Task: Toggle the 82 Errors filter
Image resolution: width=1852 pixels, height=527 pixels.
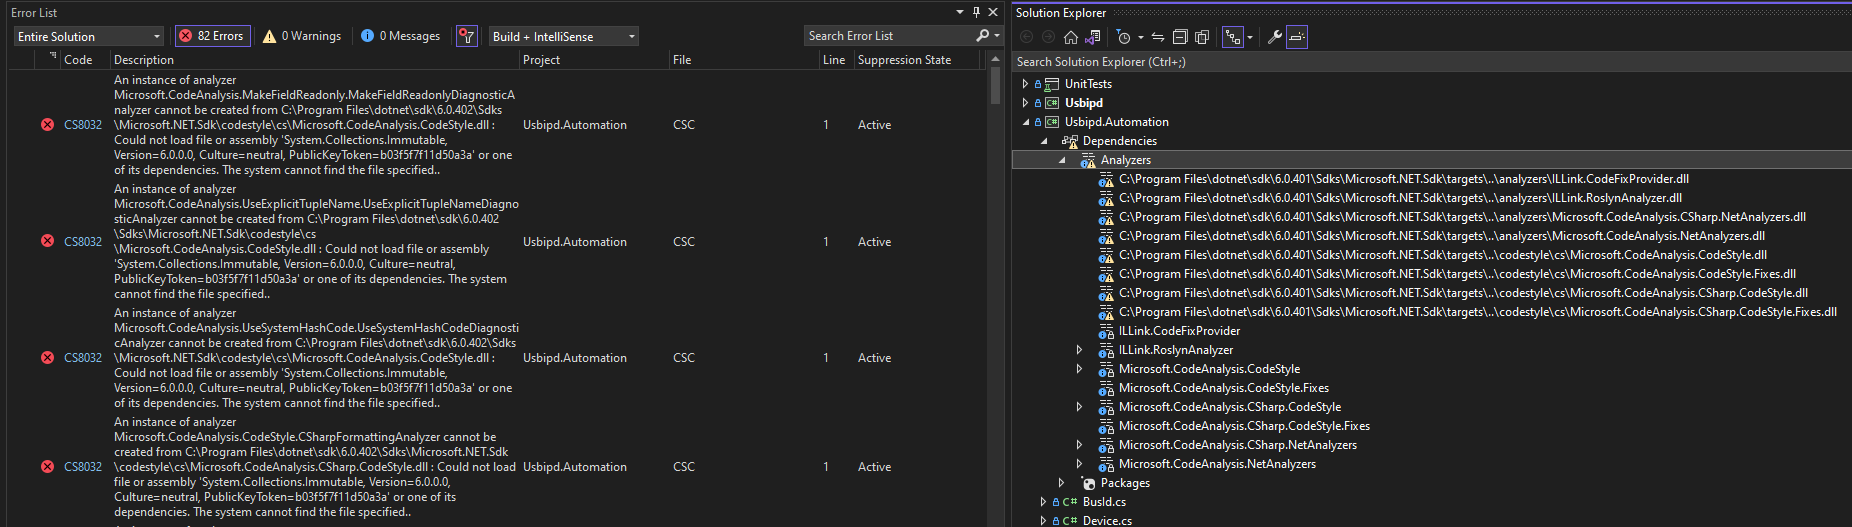Action: click(x=211, y=36)
